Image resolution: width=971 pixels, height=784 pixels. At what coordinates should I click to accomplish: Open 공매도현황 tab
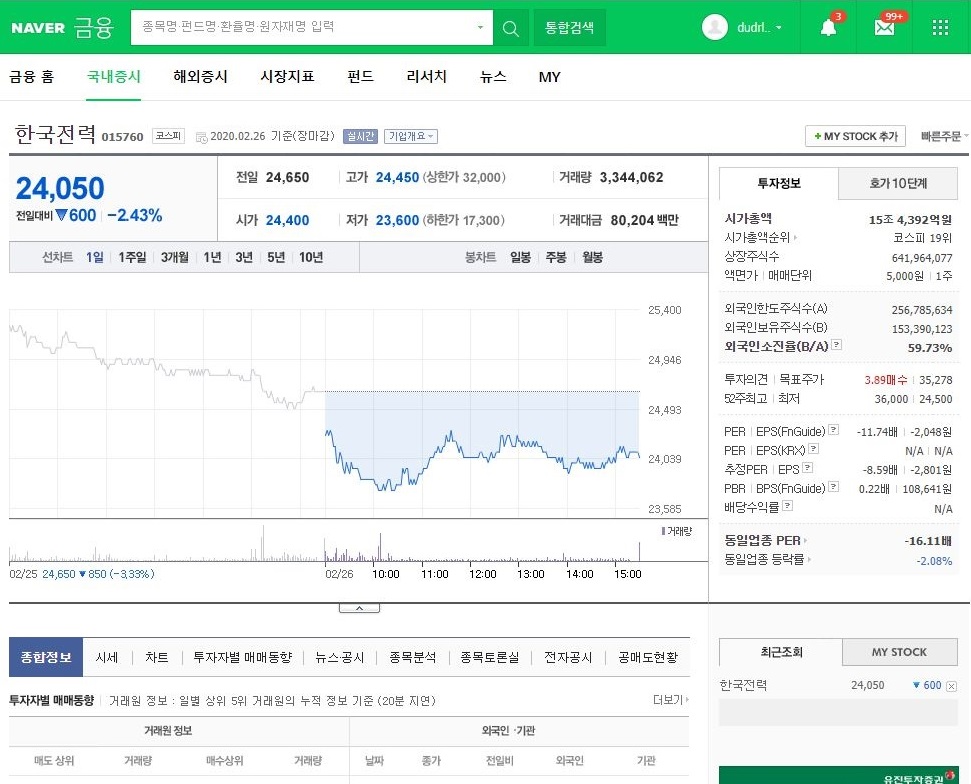point(648,658)
